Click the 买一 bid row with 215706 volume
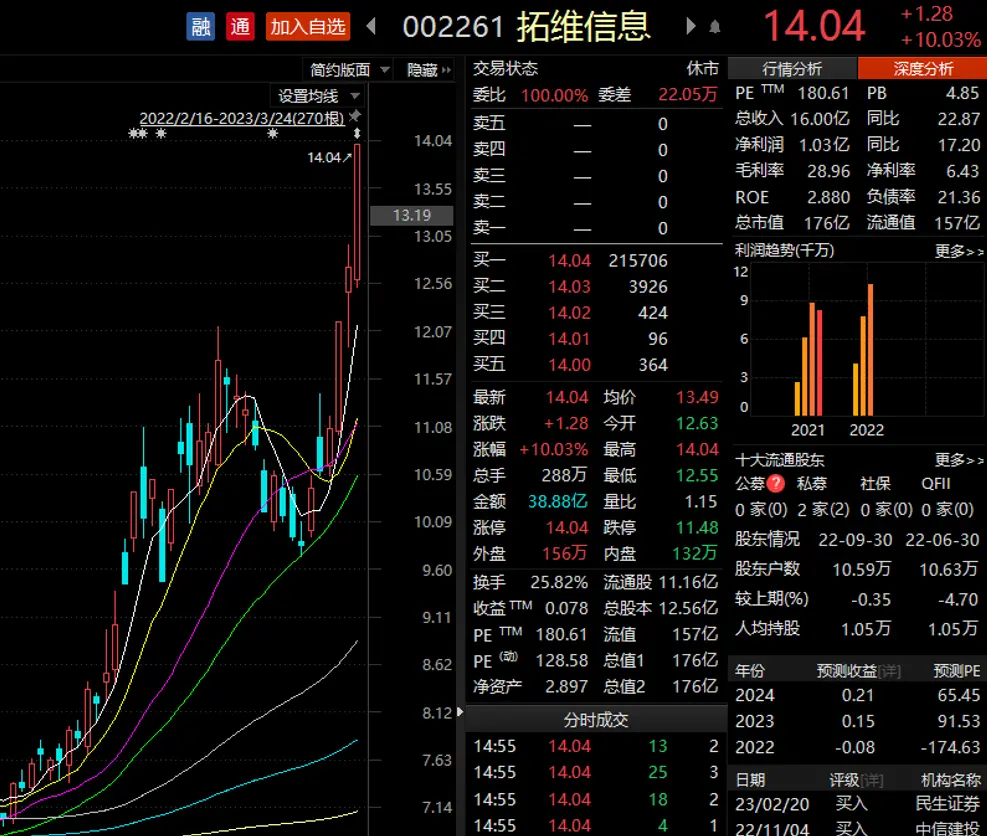Image resolution: width=987 pixels, height=836 pixels. [x=595, y=261]
